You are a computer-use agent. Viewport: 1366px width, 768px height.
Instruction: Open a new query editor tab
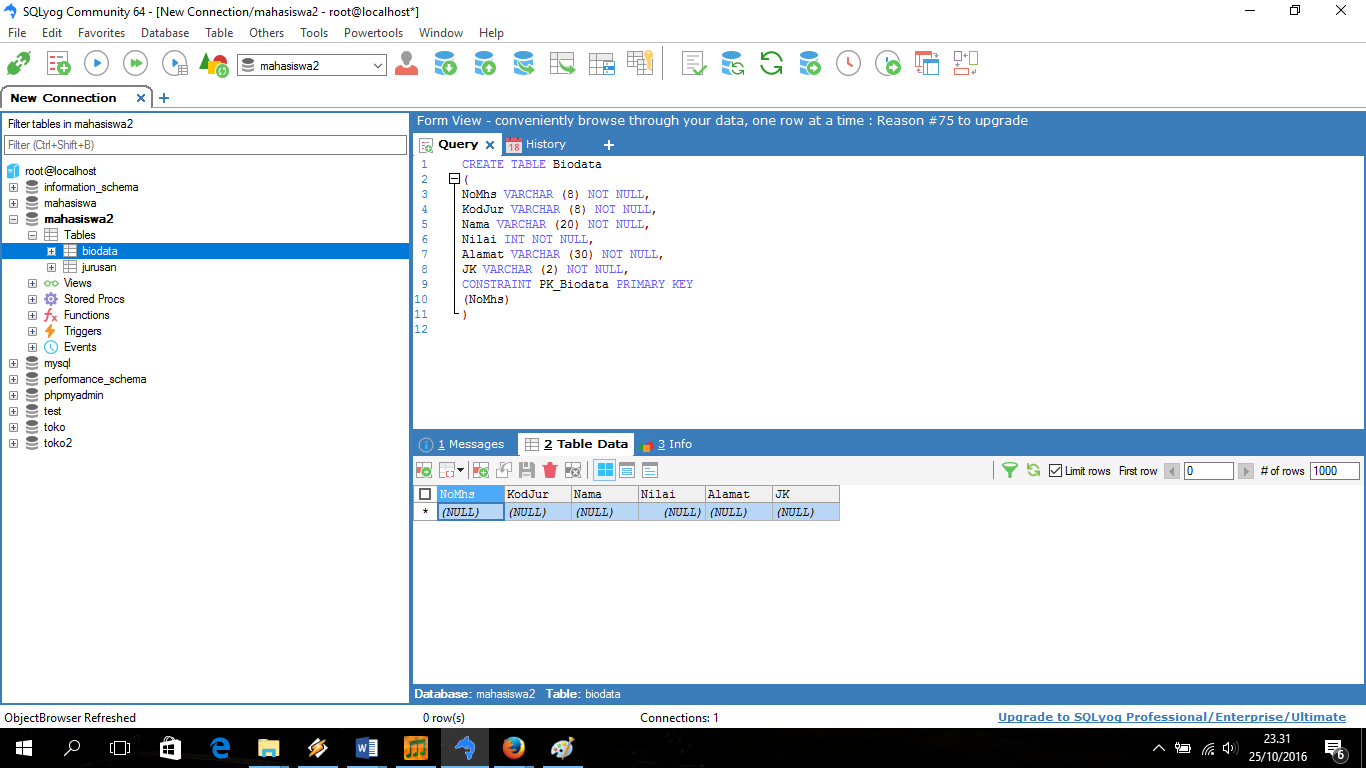[608, 145]
